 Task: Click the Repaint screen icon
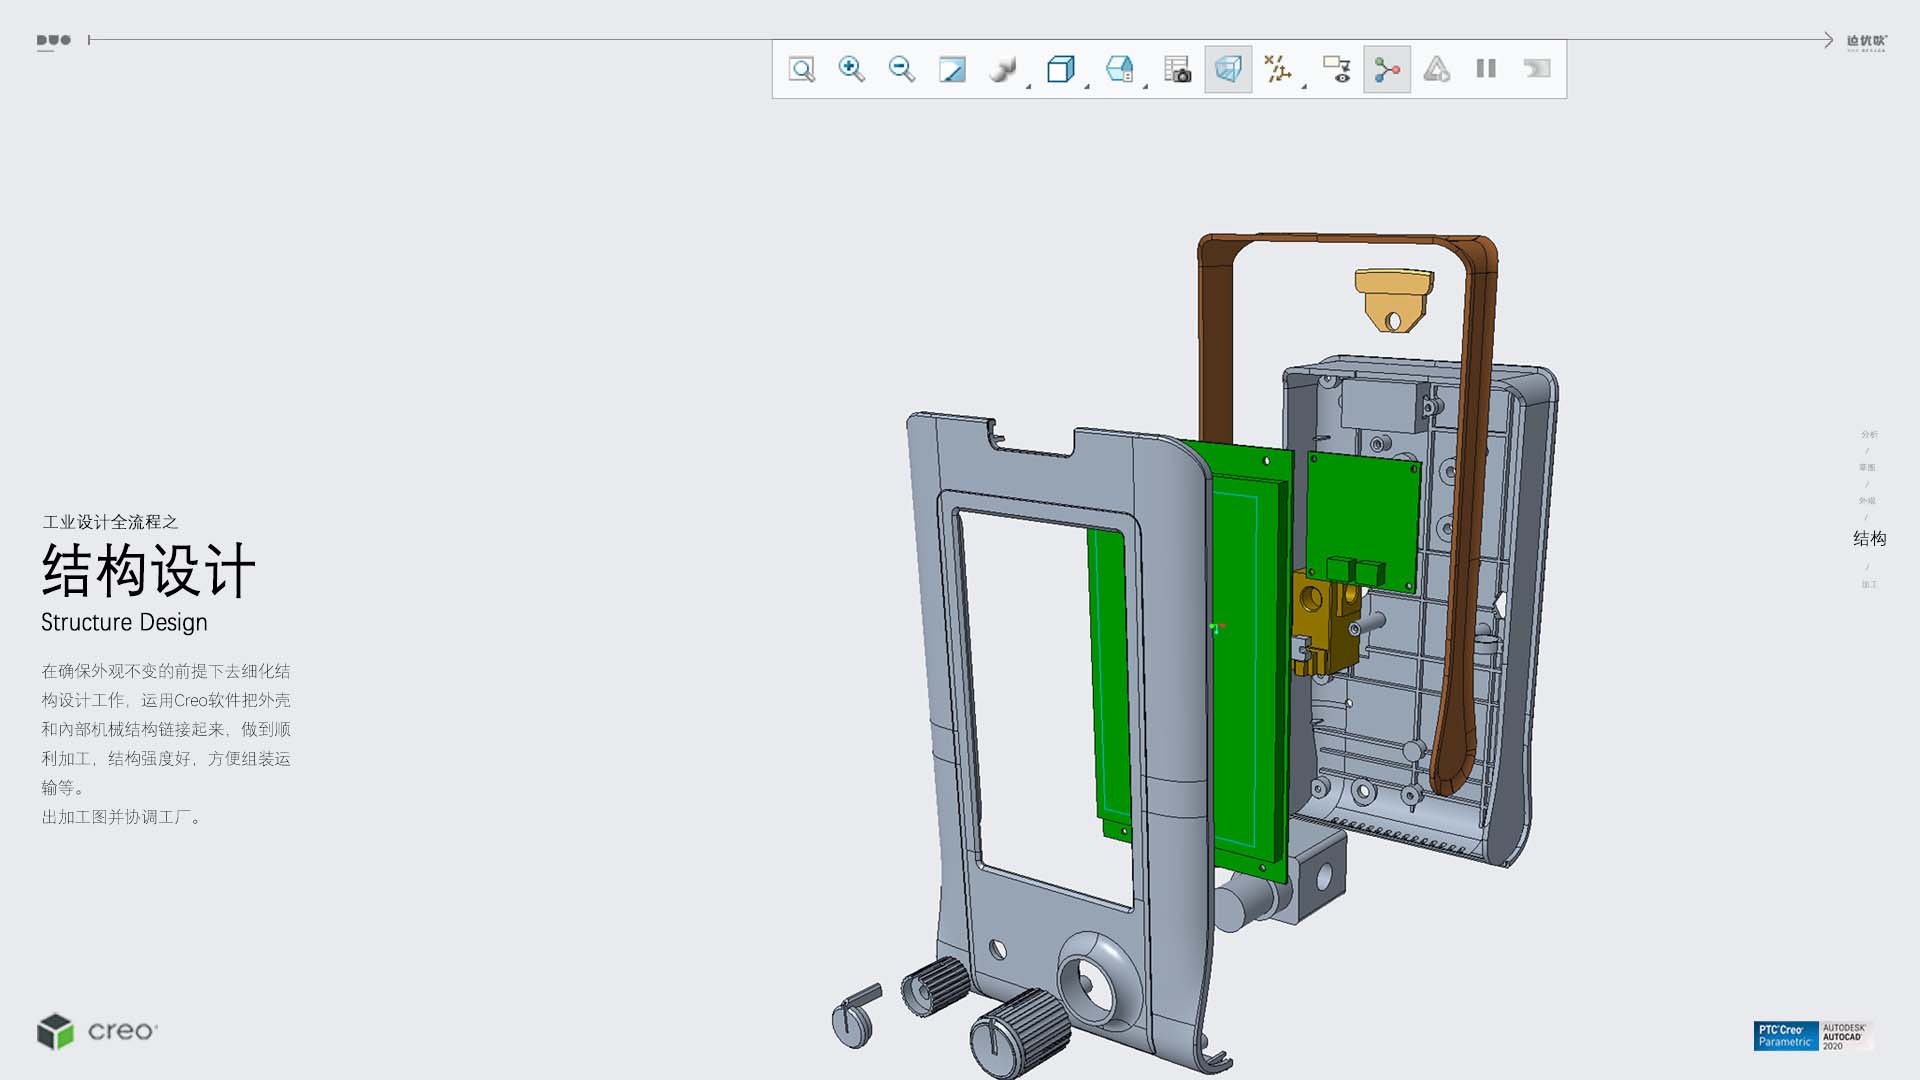coord(952,69)
